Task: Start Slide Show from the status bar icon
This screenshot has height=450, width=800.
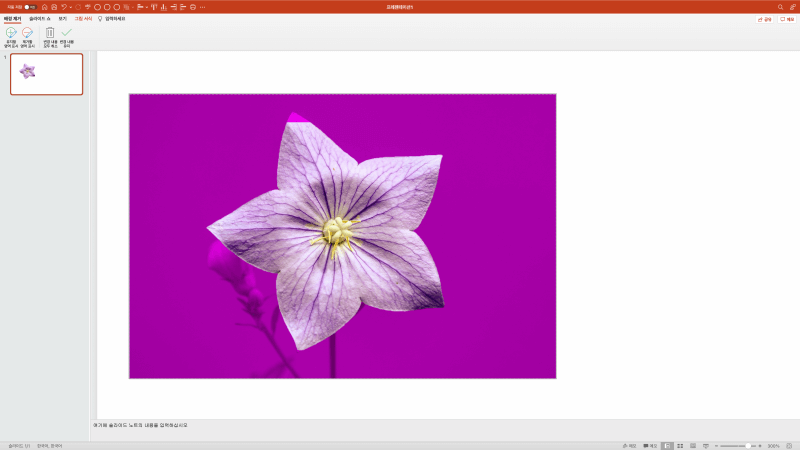Action: click(706, 446)
